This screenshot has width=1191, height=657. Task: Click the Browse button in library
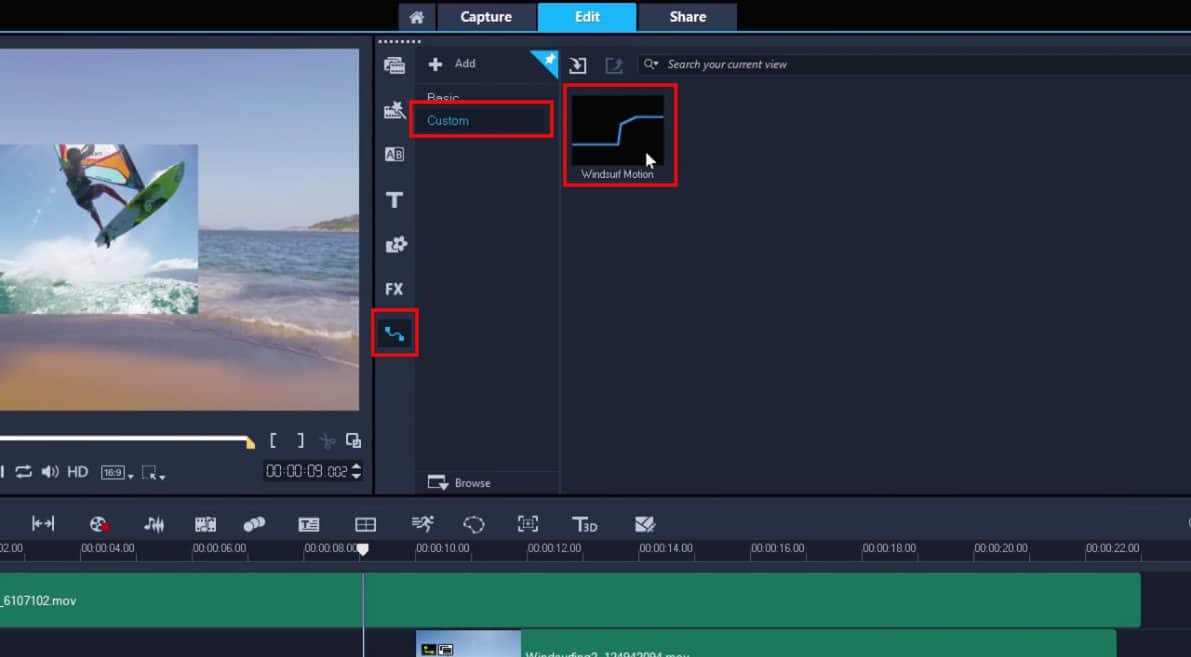(x=460, y=483)
